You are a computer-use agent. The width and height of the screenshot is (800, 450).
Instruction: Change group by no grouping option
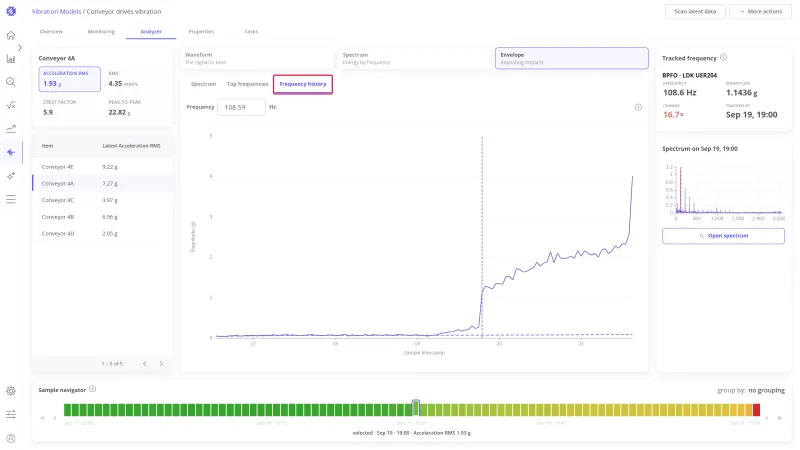click(x=766, y=390)
